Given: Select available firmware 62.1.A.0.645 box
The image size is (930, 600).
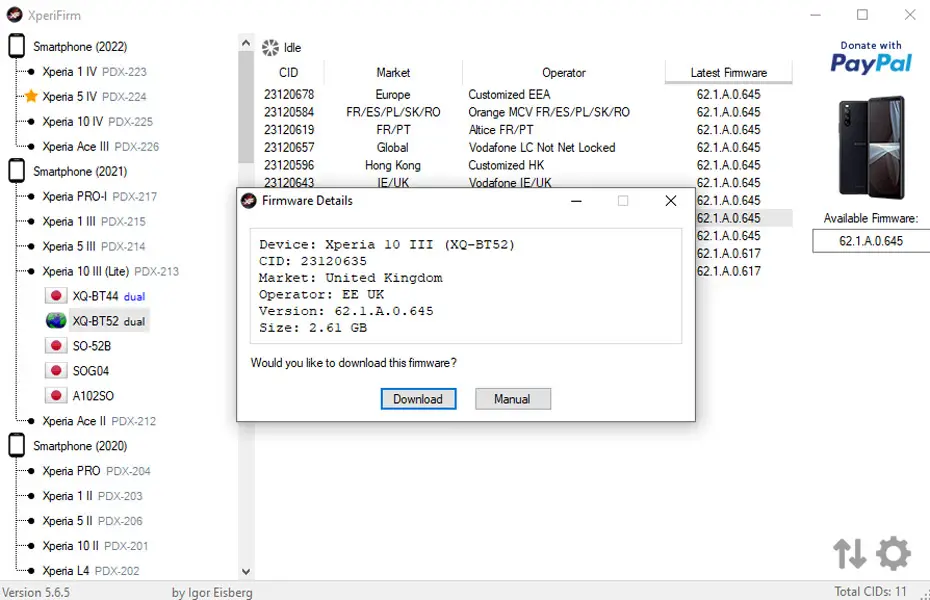Looking at the screenshot, I should coord(871,241).
